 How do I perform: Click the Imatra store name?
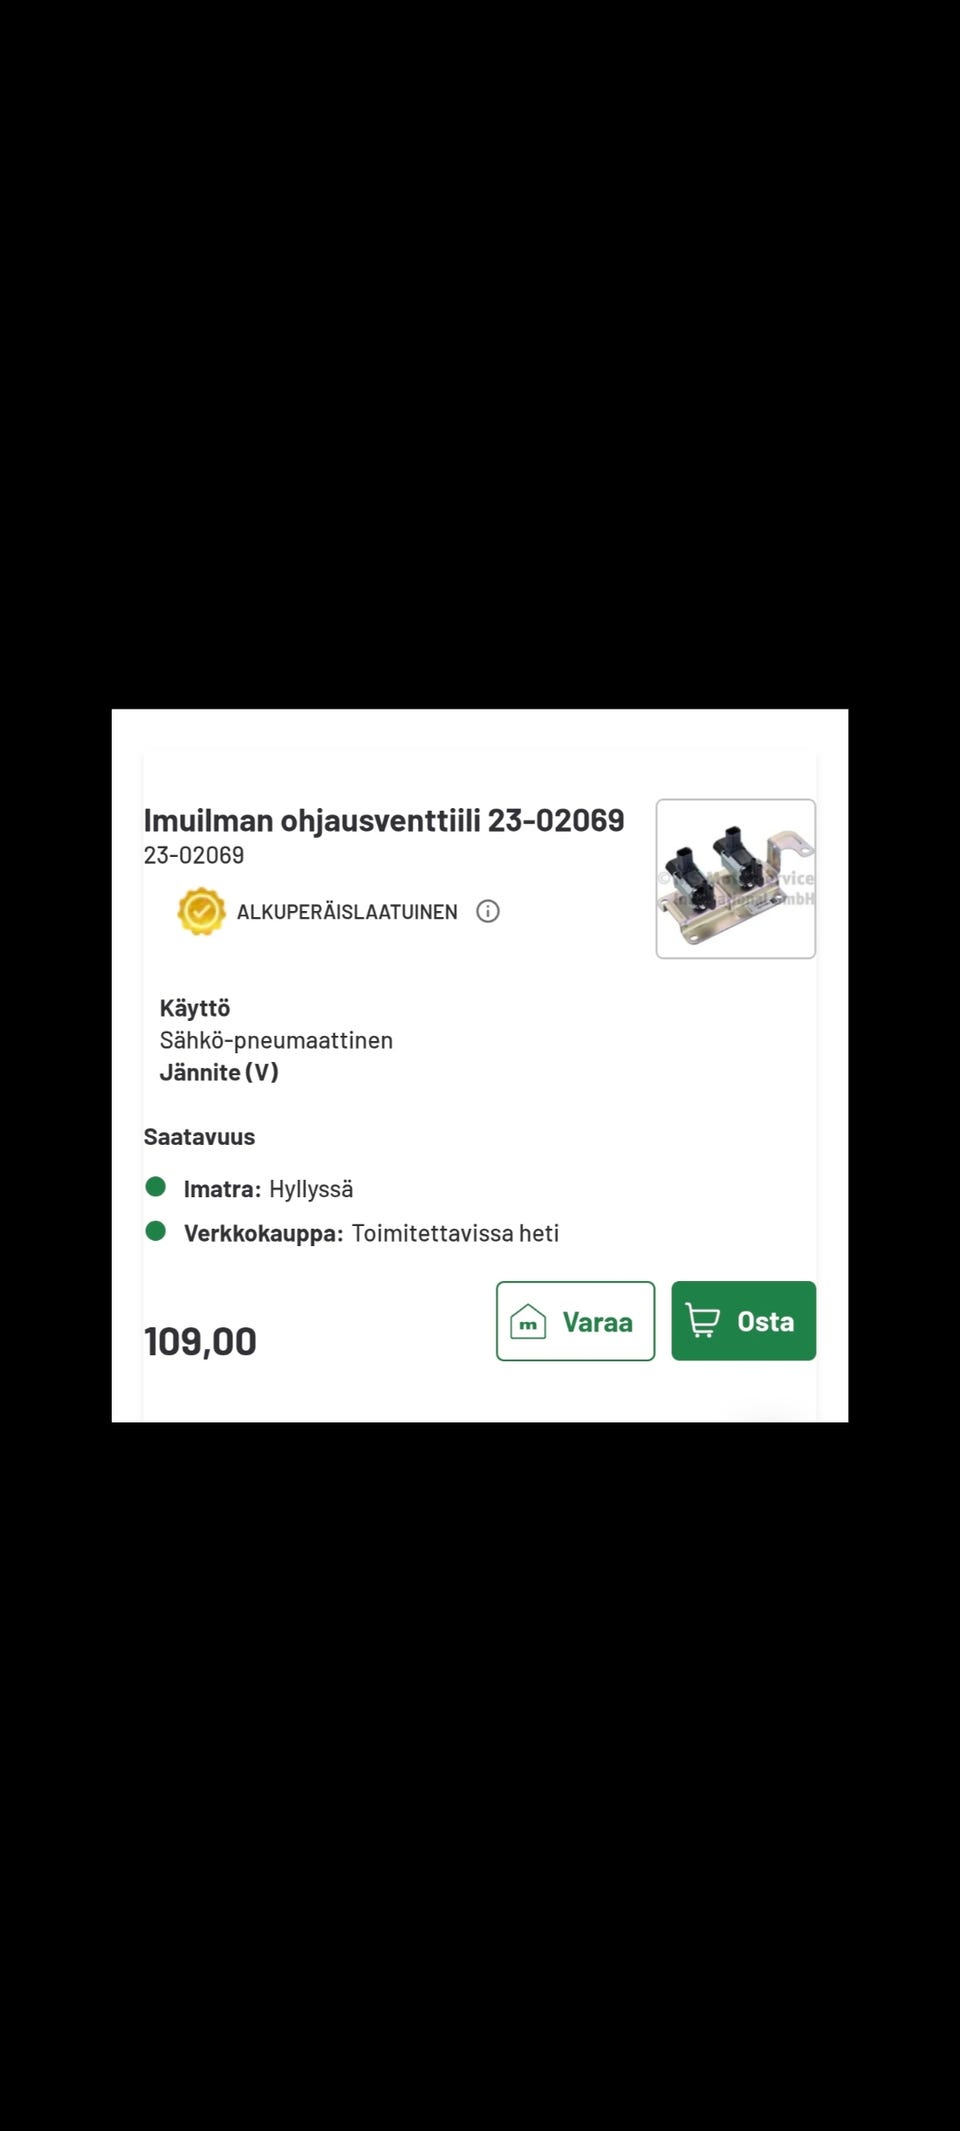click(x=222, y=1189)
